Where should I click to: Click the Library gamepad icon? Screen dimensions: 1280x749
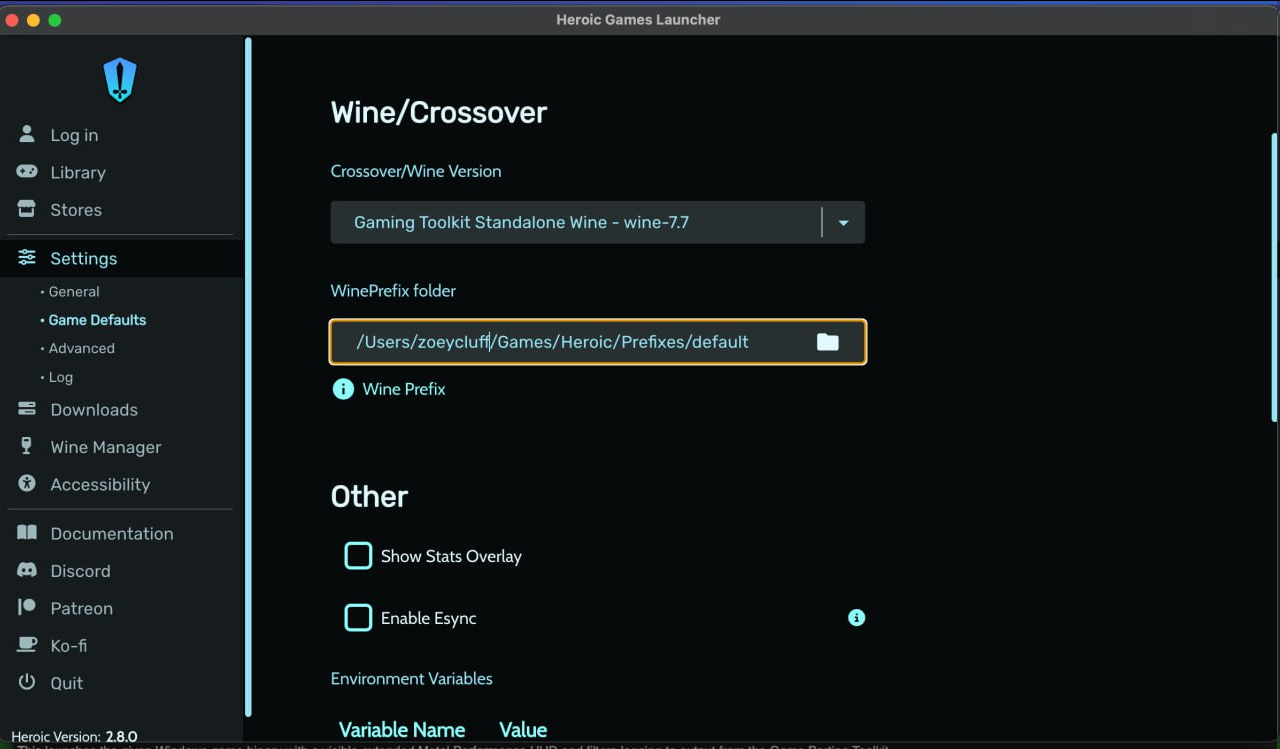coord(27,172)
